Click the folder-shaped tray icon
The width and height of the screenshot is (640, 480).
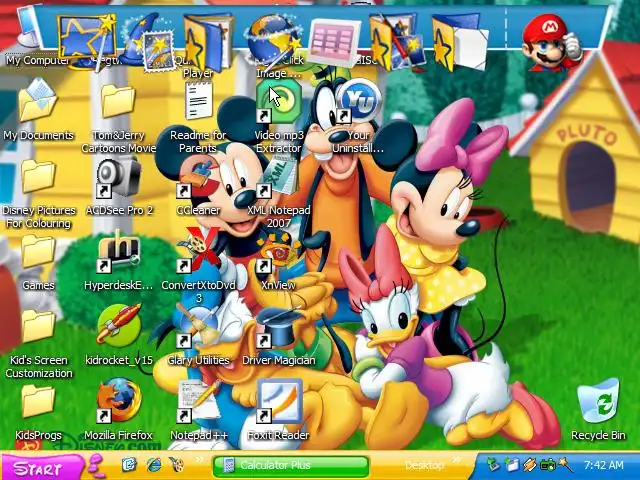click(511, 464)
